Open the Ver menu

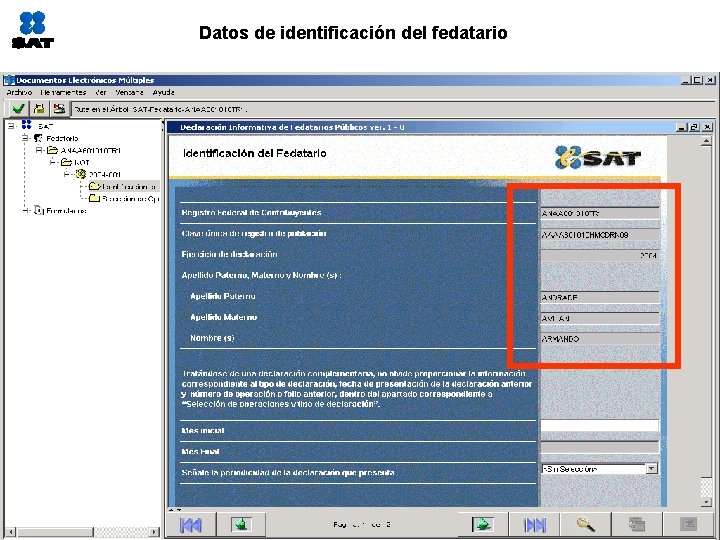point(101,92)
